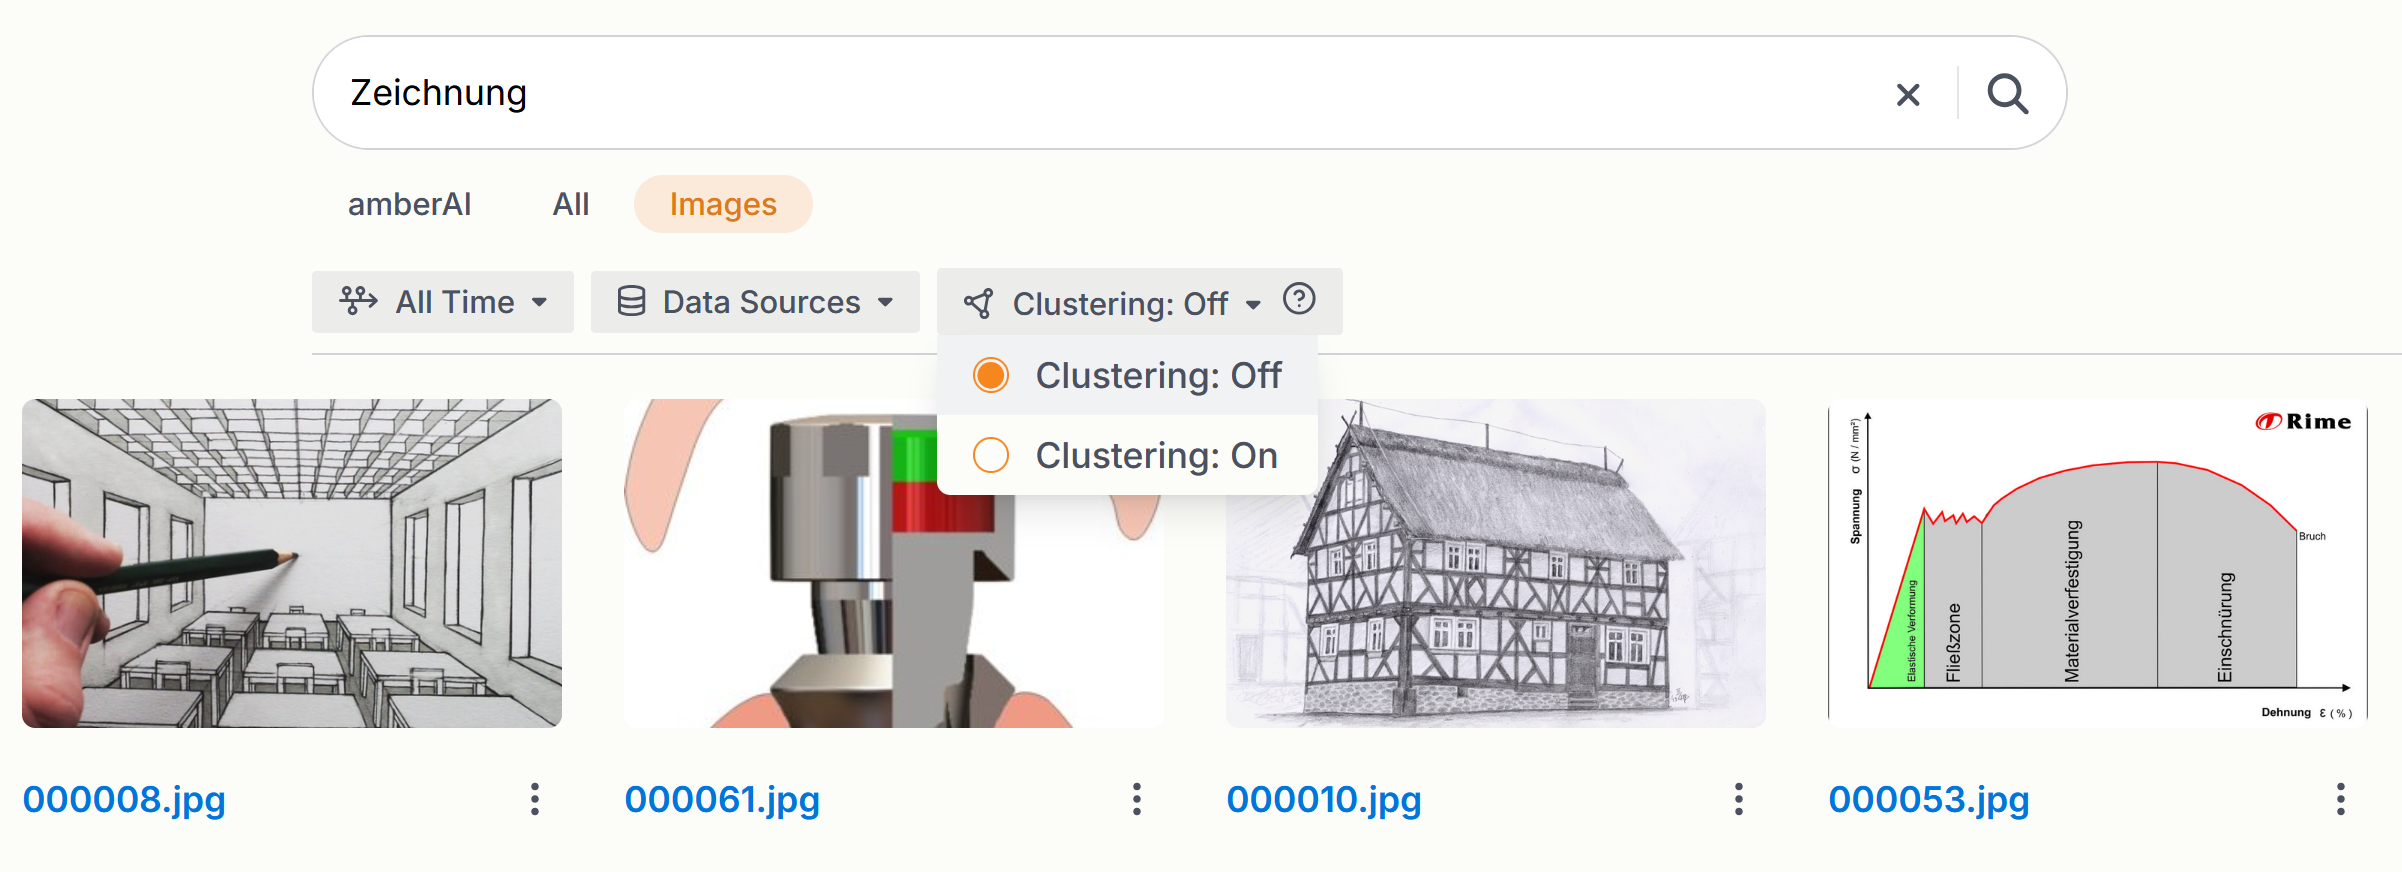Image resolution: width=2402 pixels, height=872 pixels.
Task: Open the three-dot menu for 000053.jpg
Action: (x=2340, y=799)
